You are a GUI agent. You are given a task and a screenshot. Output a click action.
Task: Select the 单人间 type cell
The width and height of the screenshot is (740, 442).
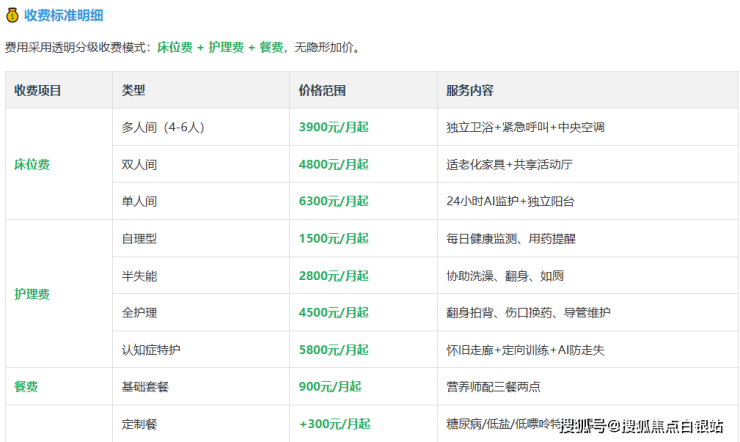click(x=139, y=201)
